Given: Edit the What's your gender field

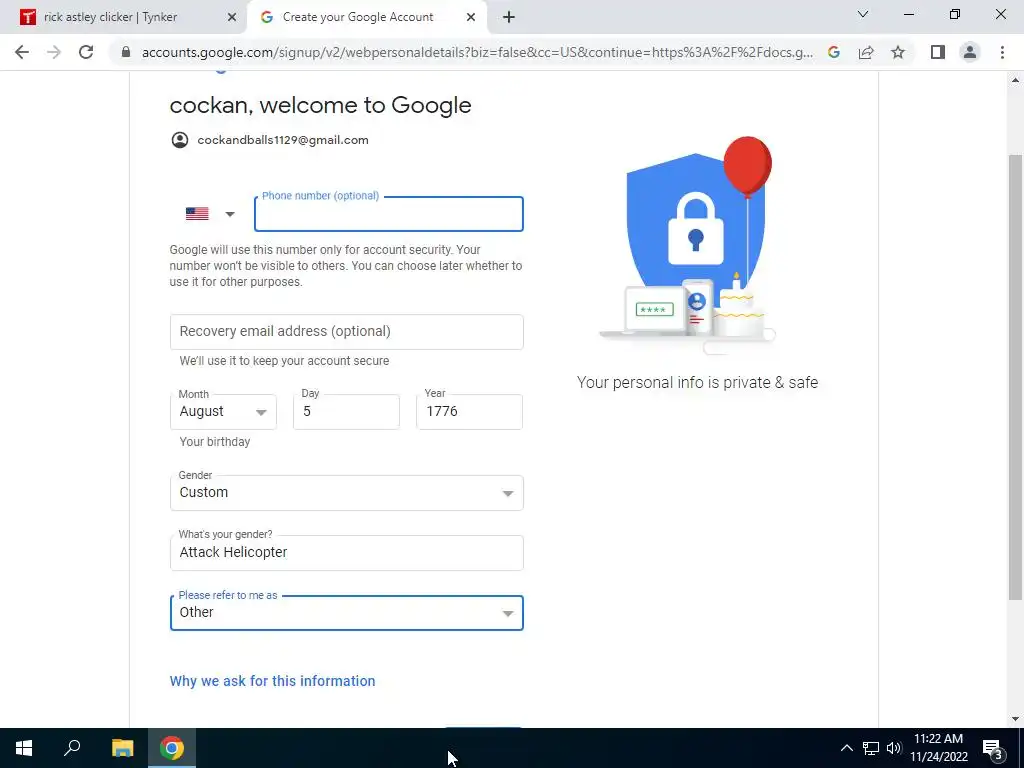Looking at the screenshot, I should tap(347, 553).
